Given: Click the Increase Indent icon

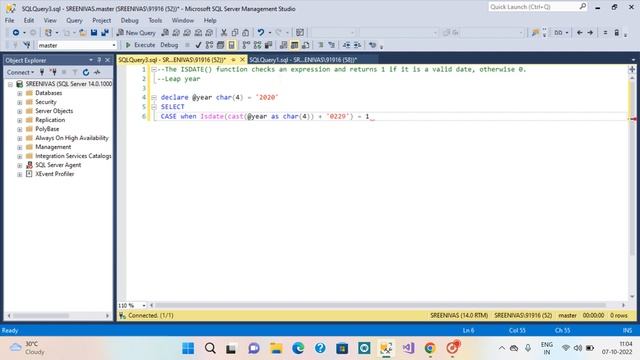Looking at the screenshot, I should coord(357,45).
